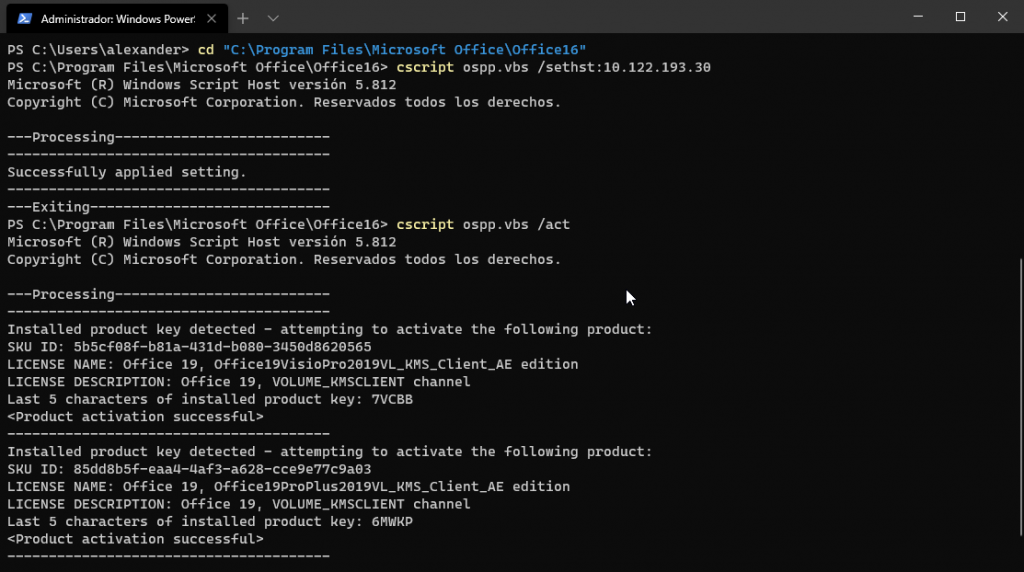Click the first 'Product activation successful' line

pos(135,417)
